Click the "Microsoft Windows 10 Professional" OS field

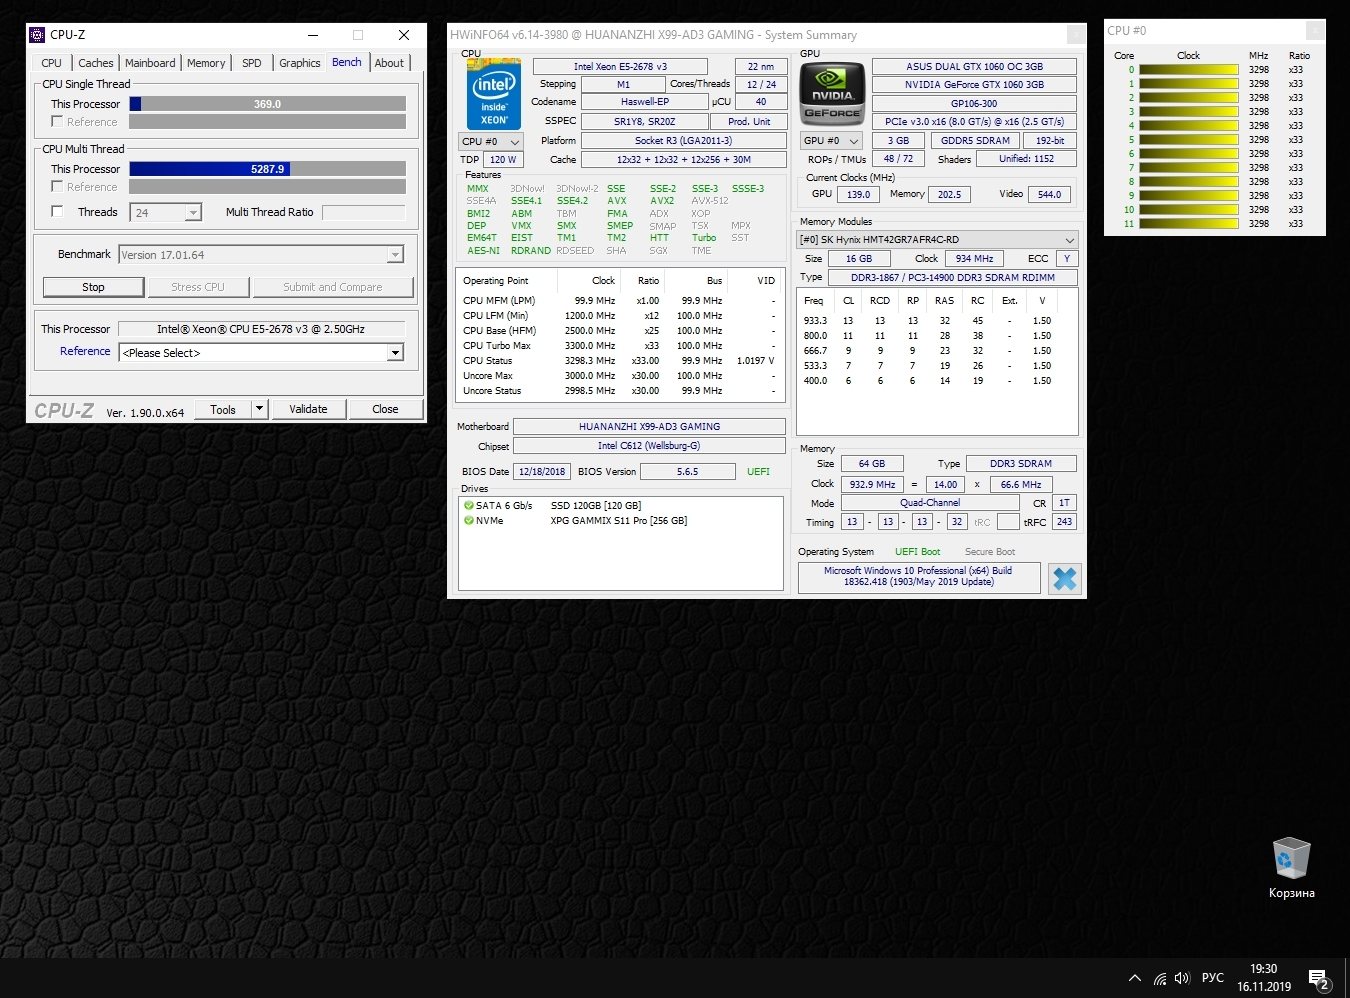pyautogui.click(x=918, y=576)
